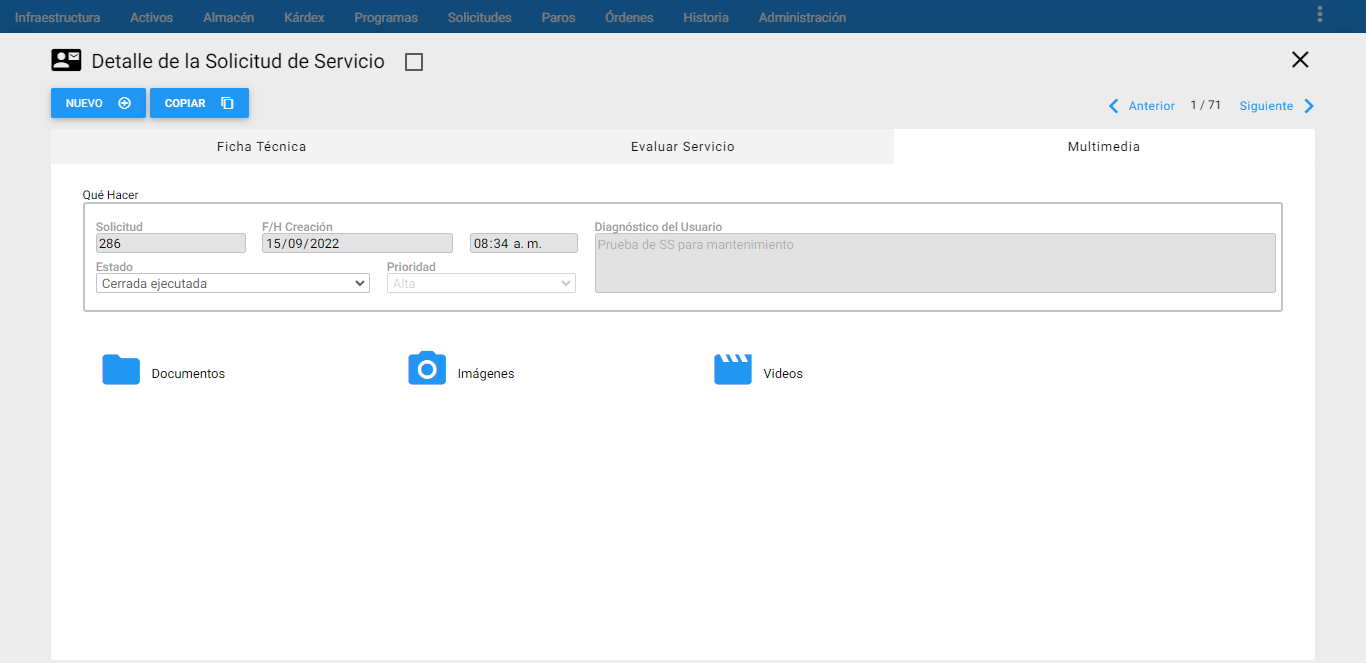Open the Solicitudes menu

coord(480,17)
